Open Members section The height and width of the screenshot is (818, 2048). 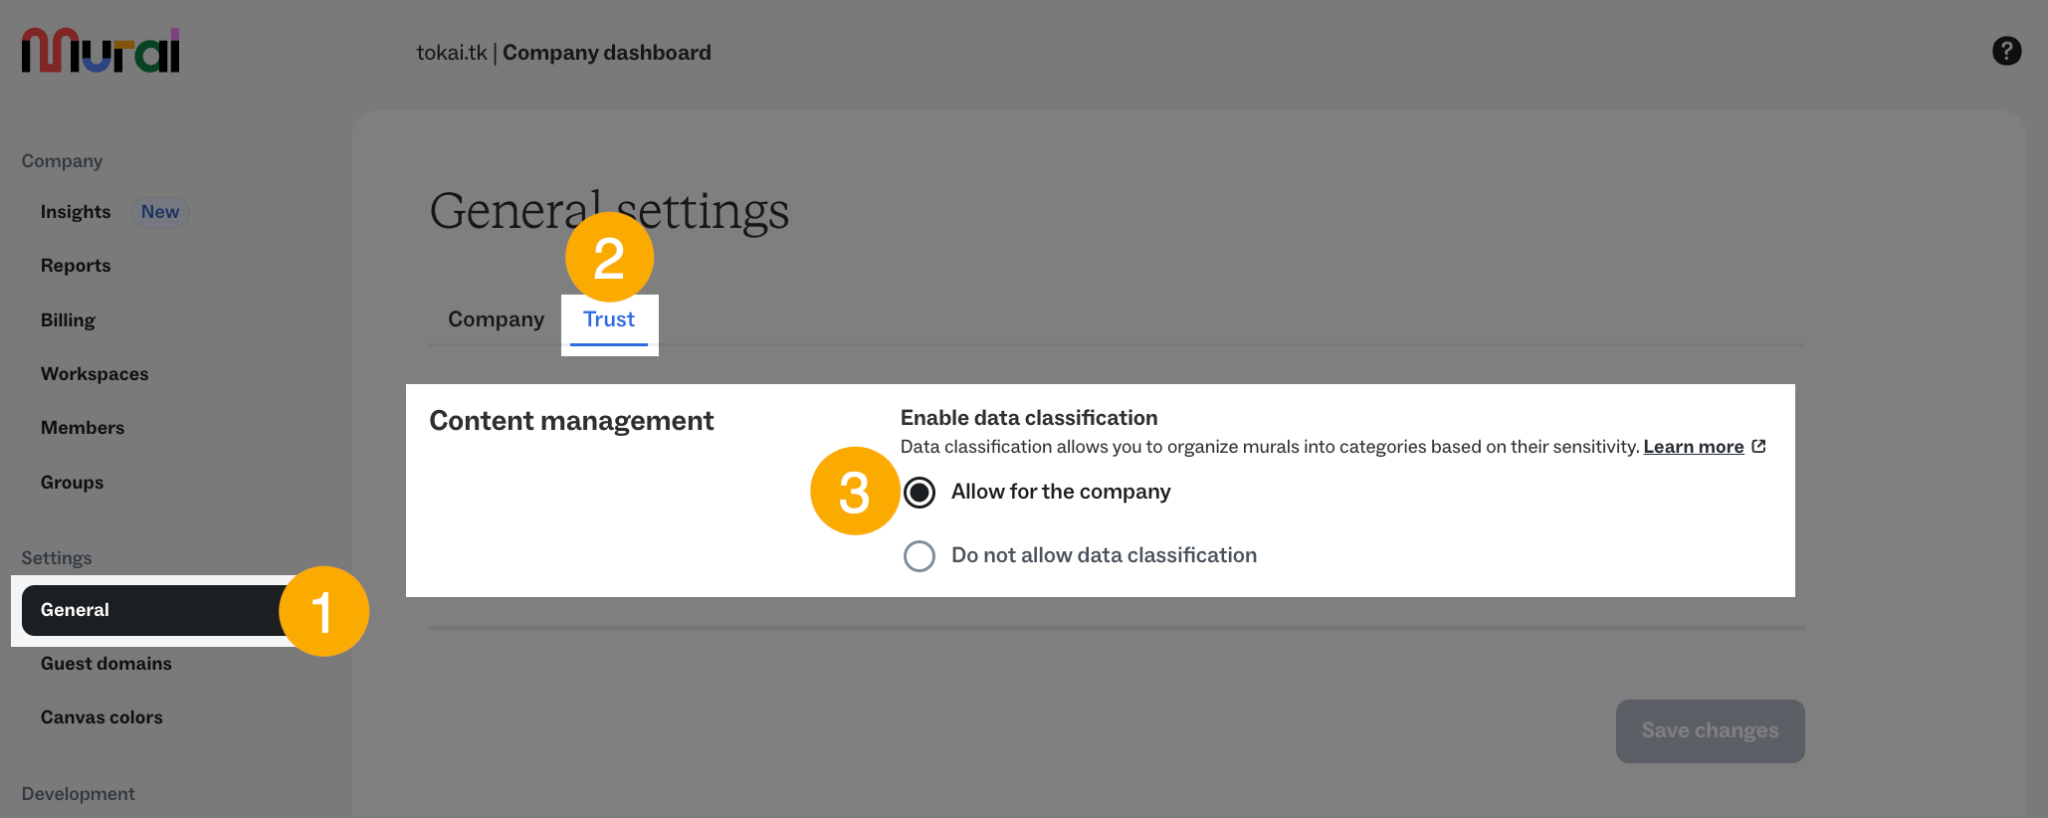tap(83, 428)
